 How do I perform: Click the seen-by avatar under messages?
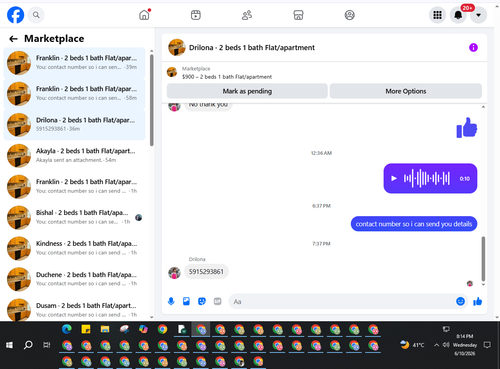tap(470, 284)
